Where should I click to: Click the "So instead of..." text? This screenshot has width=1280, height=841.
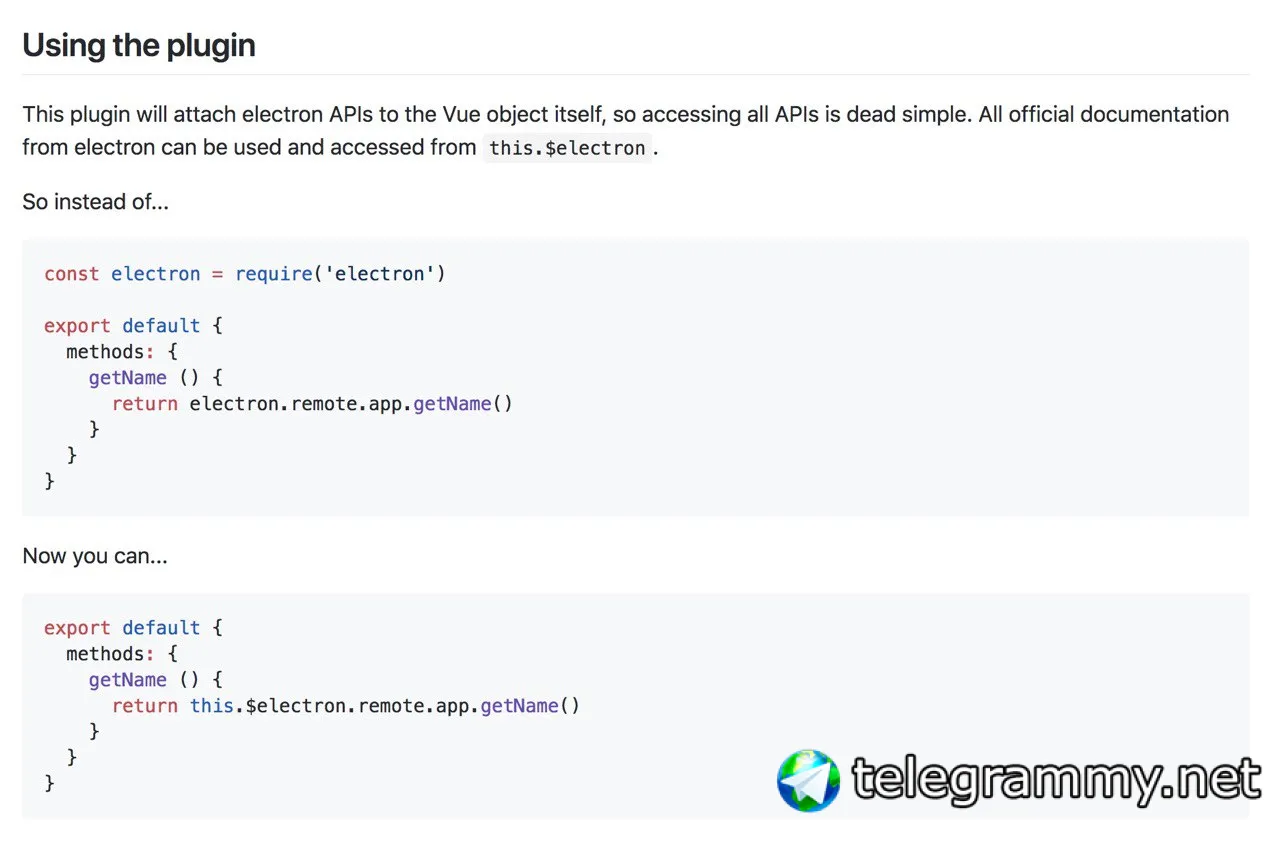click(x=96, y=201)
